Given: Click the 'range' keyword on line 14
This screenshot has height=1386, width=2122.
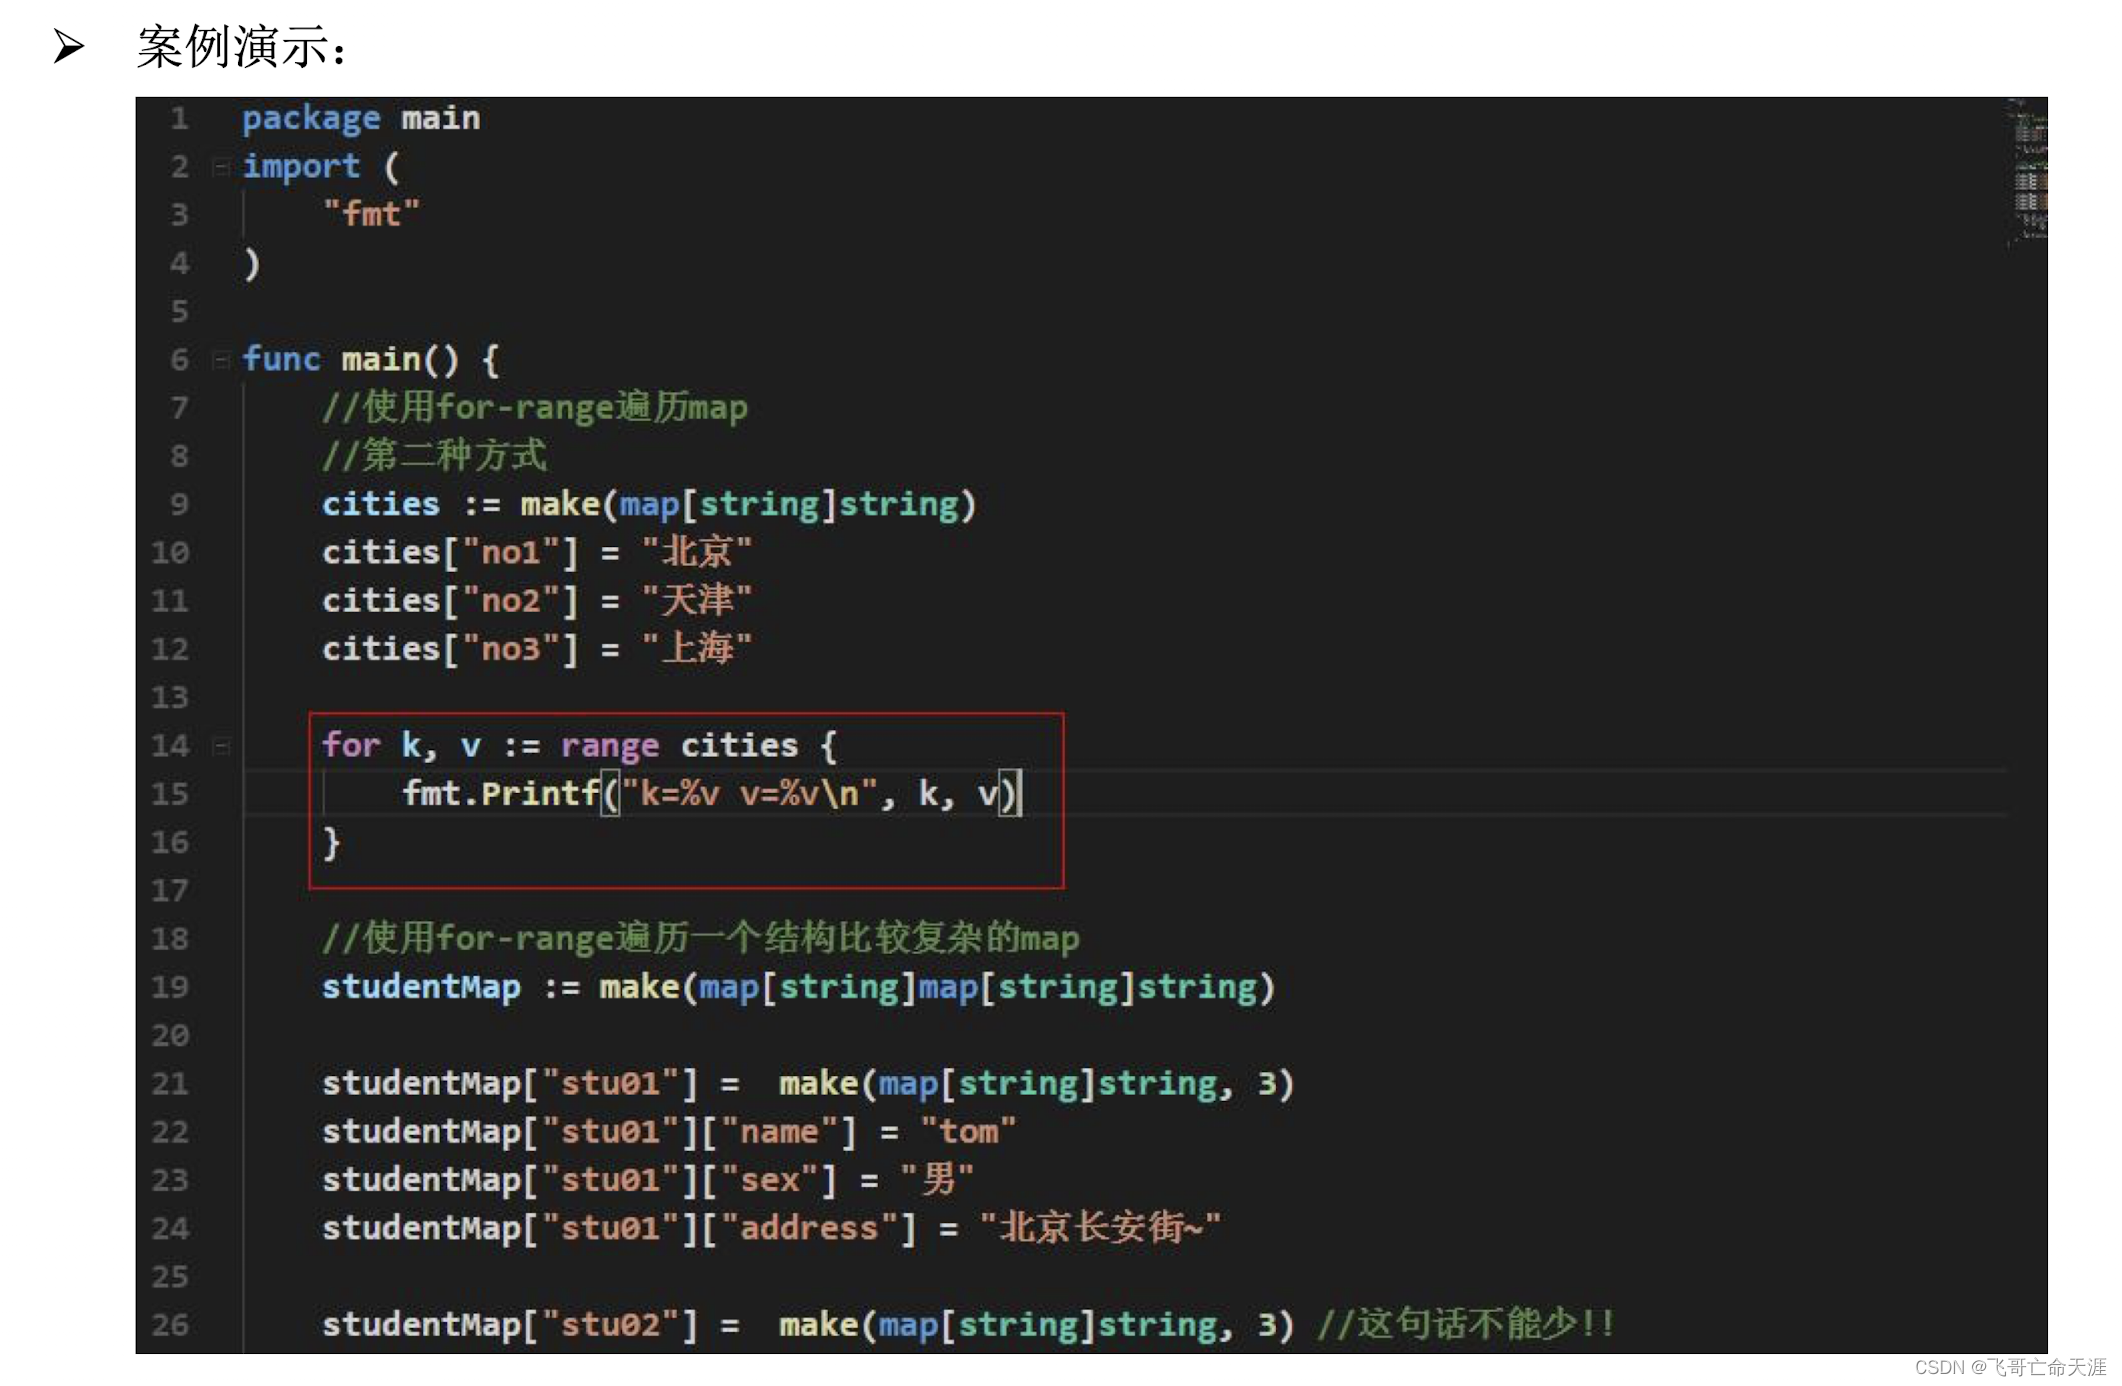Looking at the screenshot, I should coord(610,746).
